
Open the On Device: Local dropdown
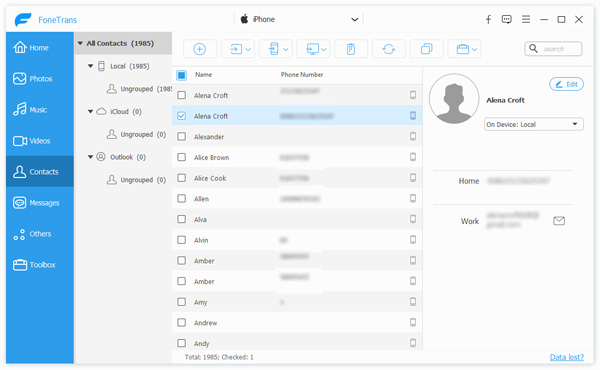click(x=533, y=124)
